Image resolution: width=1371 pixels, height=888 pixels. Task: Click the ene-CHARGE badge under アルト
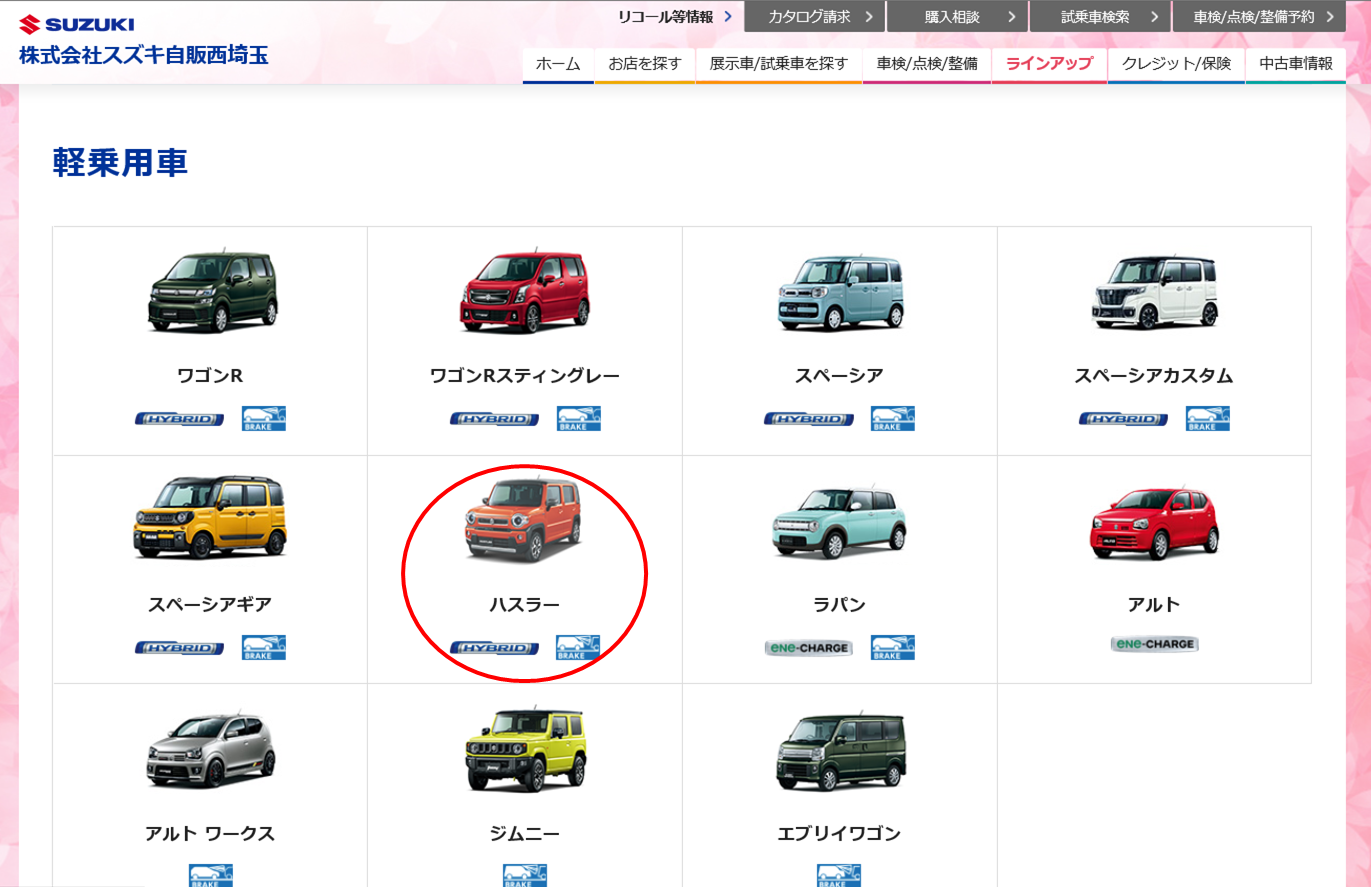(x=1155, y=644)
